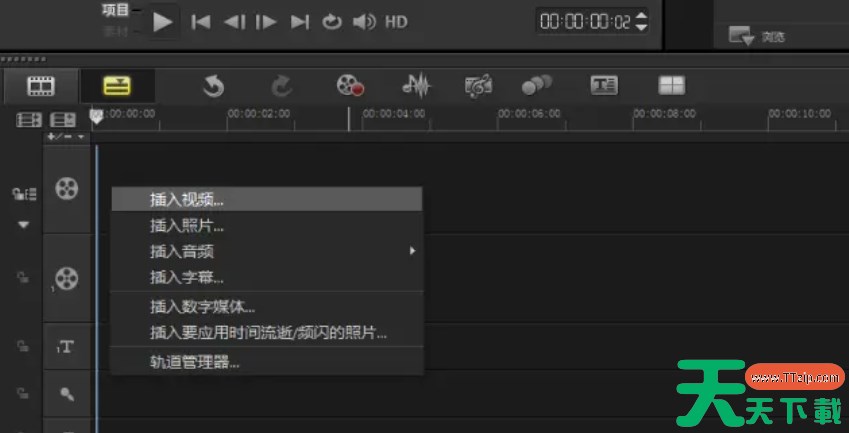Select 项目 (Project) play mode
The height and width of the screenshot is (433, 849).
115,10
